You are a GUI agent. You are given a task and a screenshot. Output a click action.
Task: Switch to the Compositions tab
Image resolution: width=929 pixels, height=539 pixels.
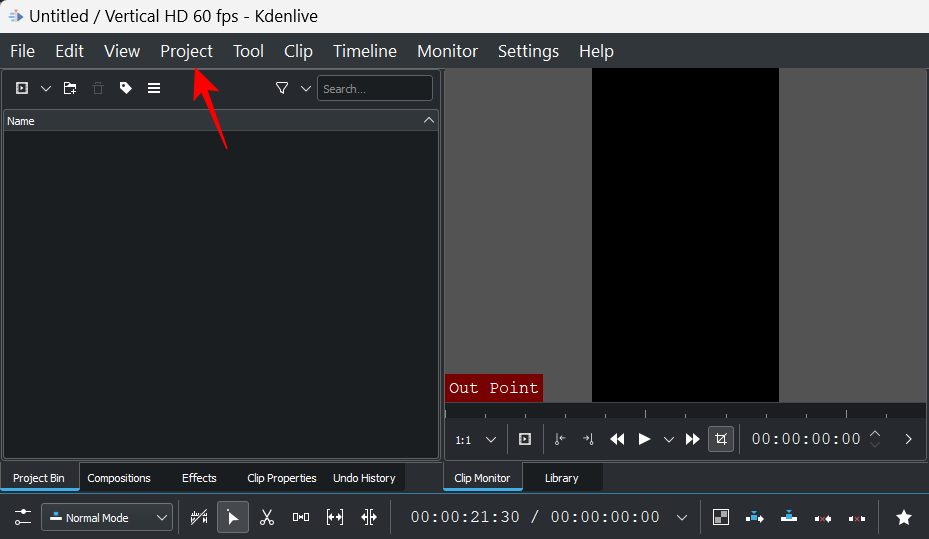pos(119,477)
